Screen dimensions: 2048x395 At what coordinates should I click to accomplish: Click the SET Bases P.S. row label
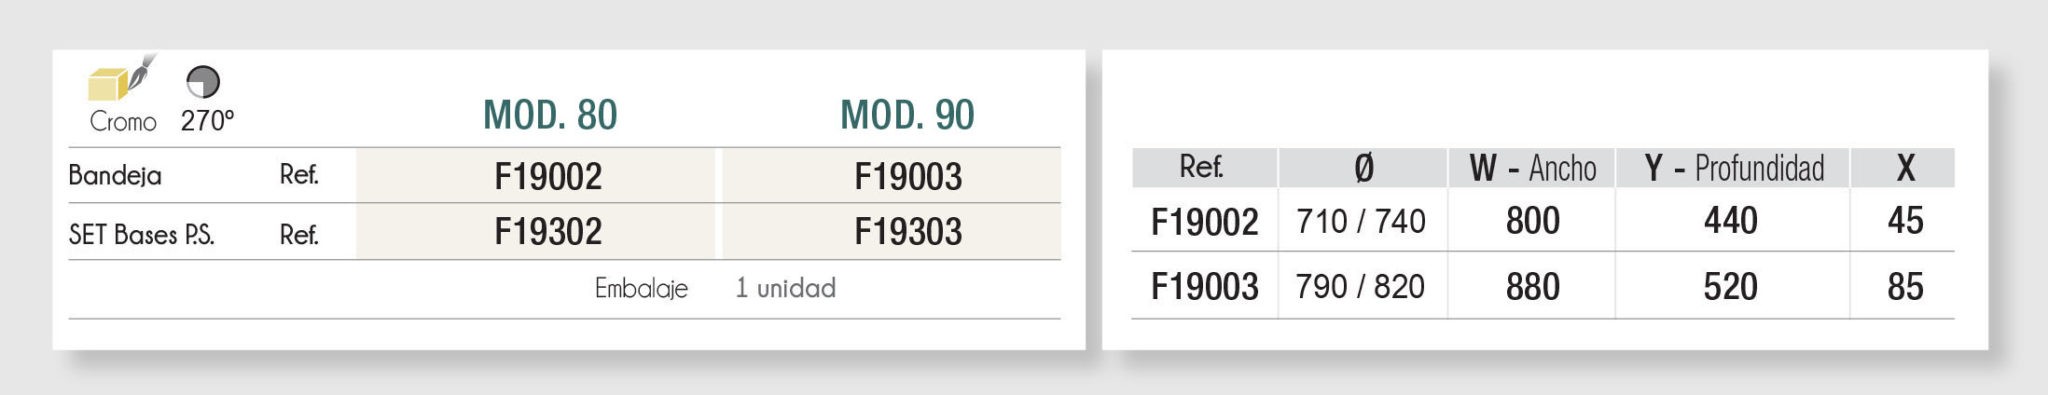point(141,235)
